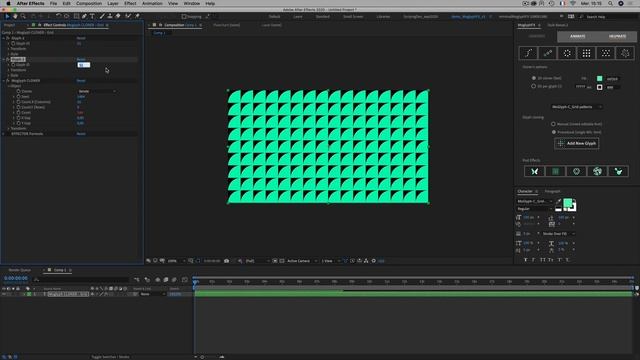Viewport: 640px width, 360px height.
Task: Switch to the HELPMATE tab in MoglyphFX
Action: [x=618, y=36]
